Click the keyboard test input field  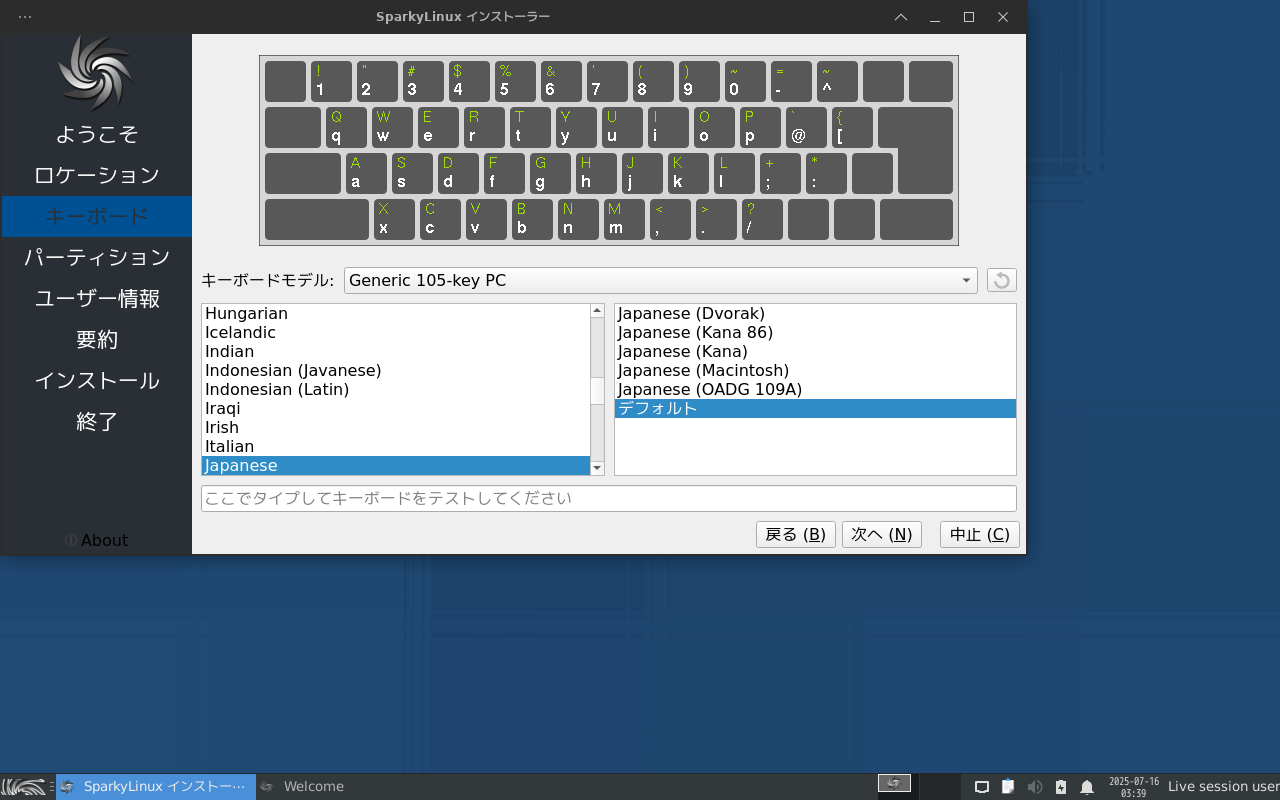tap(608, 498)
